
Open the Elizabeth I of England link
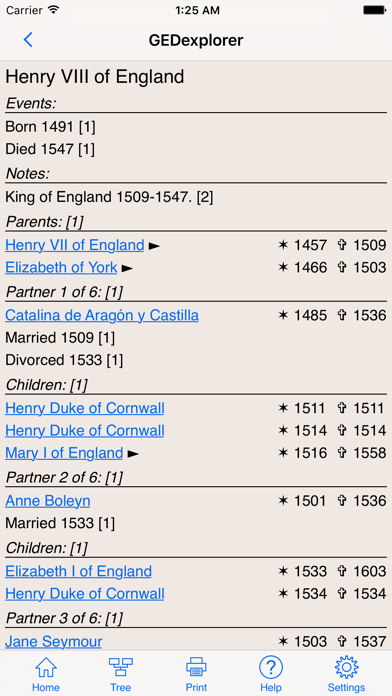click(78, 571)
